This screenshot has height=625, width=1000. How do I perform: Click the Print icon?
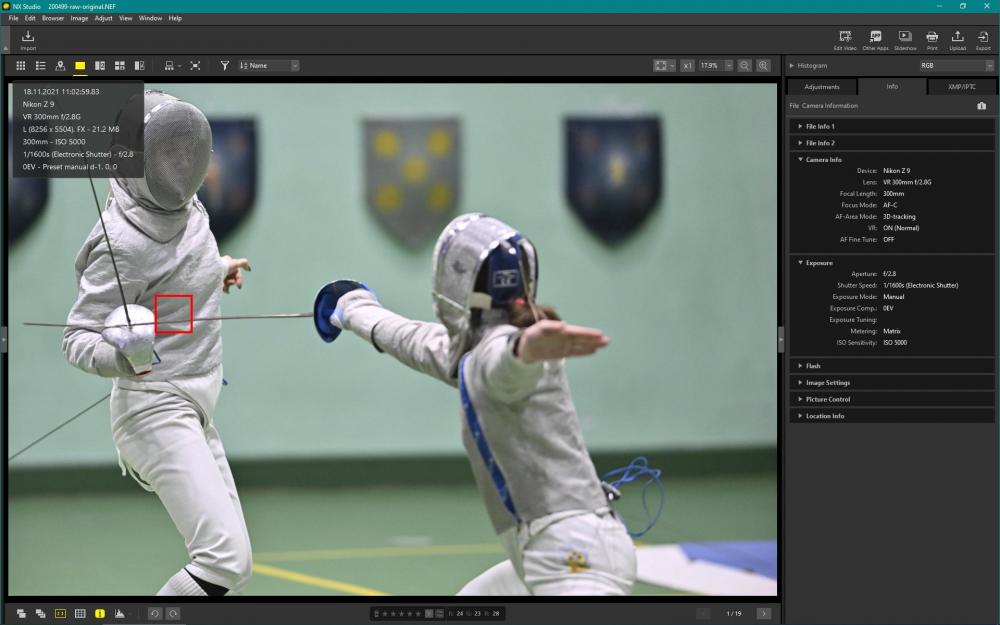(932, 40)
